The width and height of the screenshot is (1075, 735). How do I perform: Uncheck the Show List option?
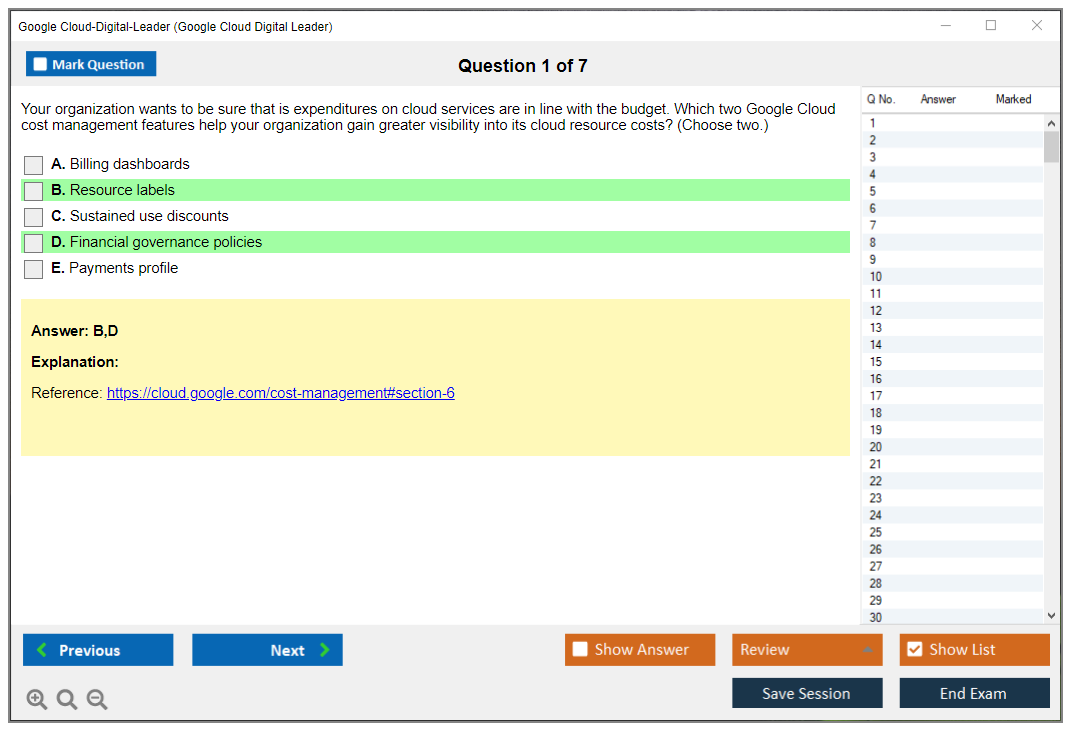914,650
